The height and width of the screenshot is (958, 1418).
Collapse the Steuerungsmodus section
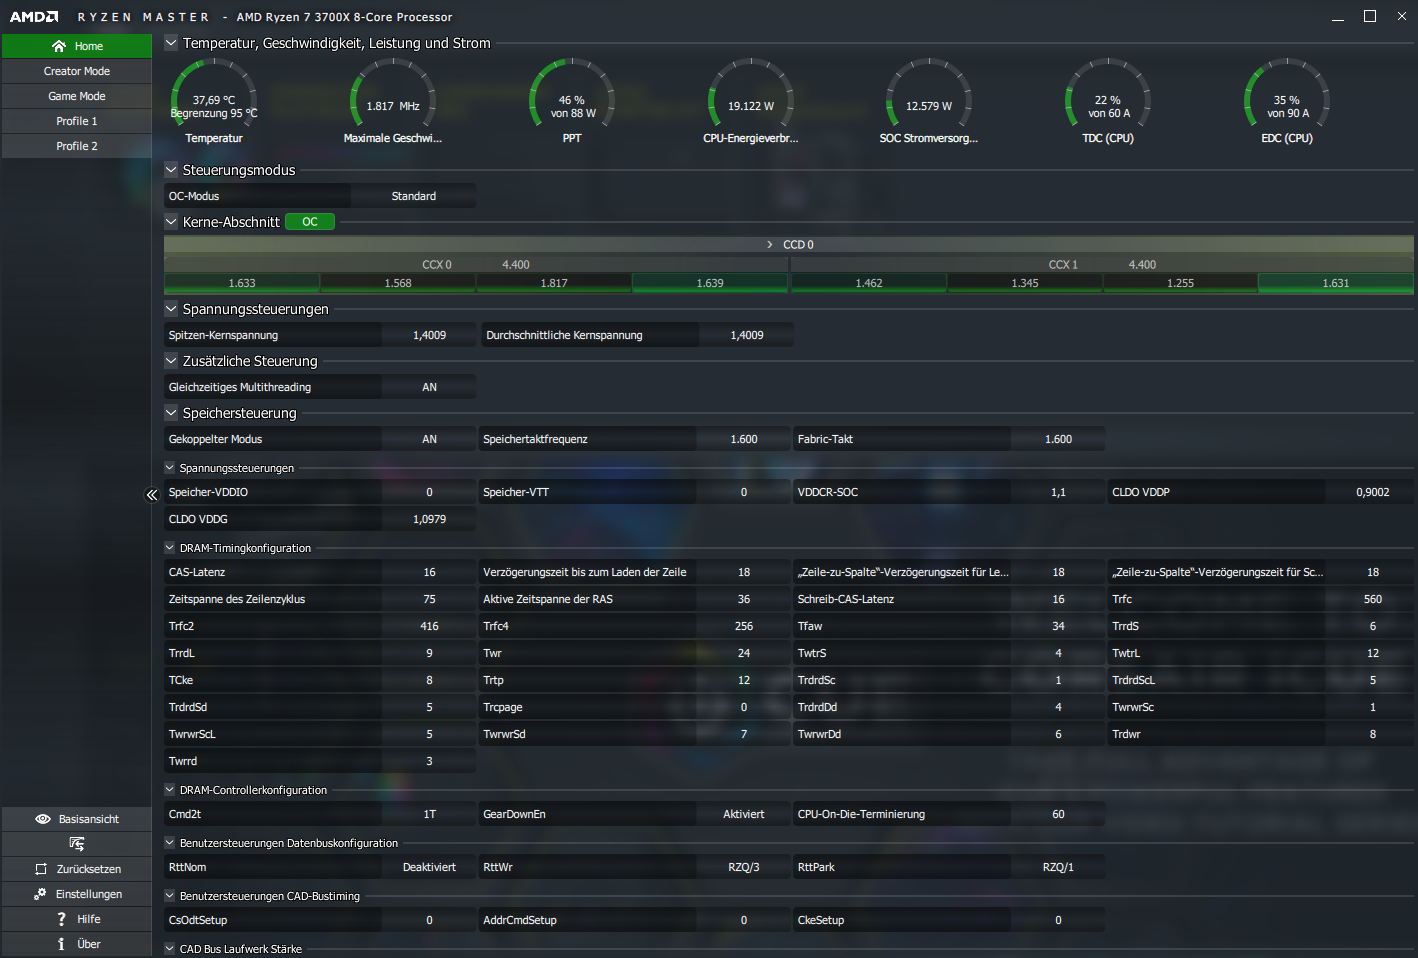click(171, 170)
